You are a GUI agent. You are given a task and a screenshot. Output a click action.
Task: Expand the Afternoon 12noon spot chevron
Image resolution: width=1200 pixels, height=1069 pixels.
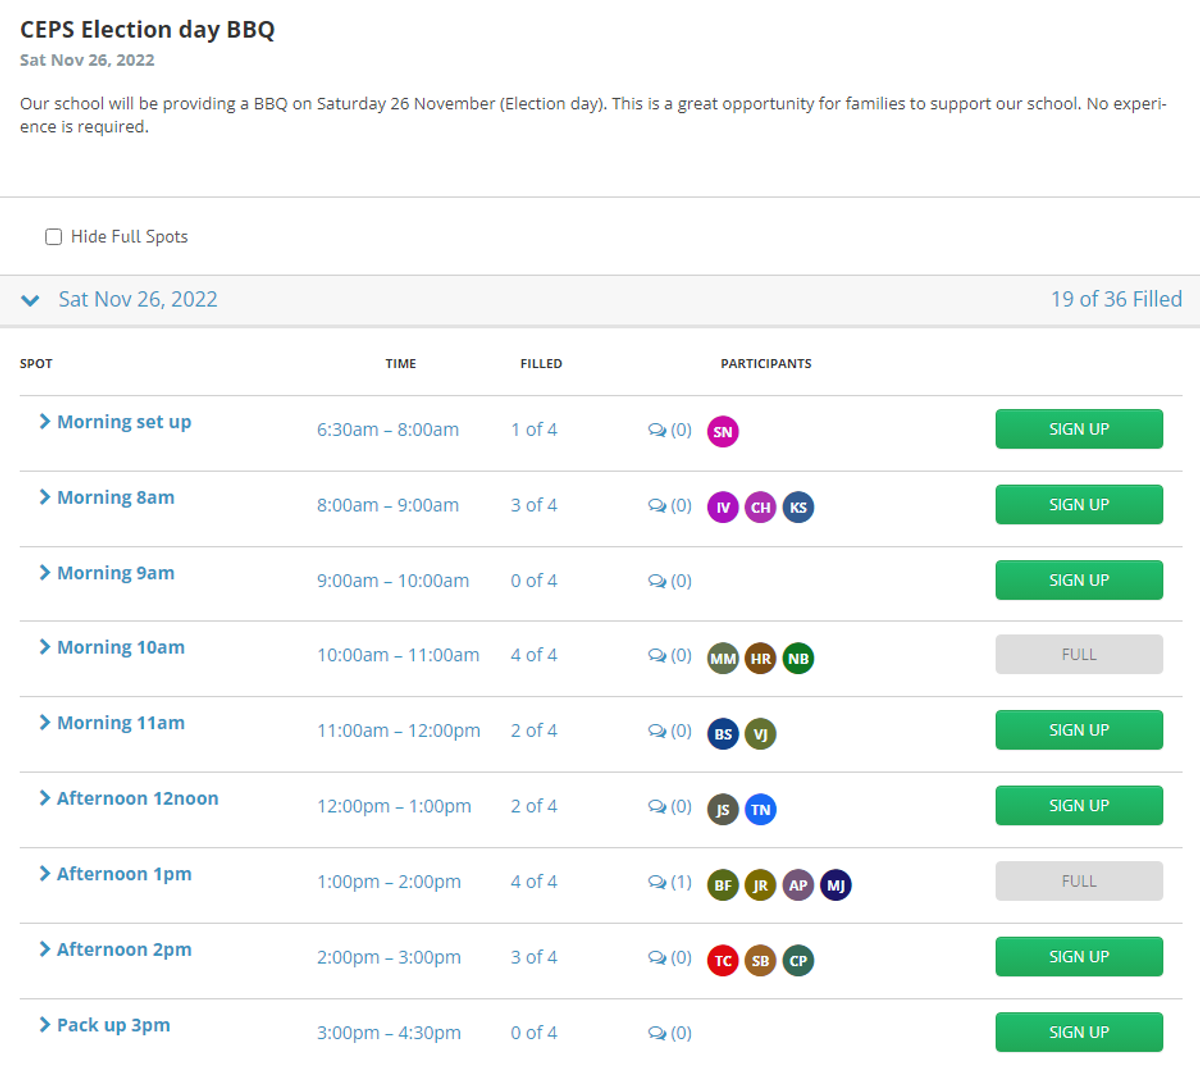click(x=45, y=798)
